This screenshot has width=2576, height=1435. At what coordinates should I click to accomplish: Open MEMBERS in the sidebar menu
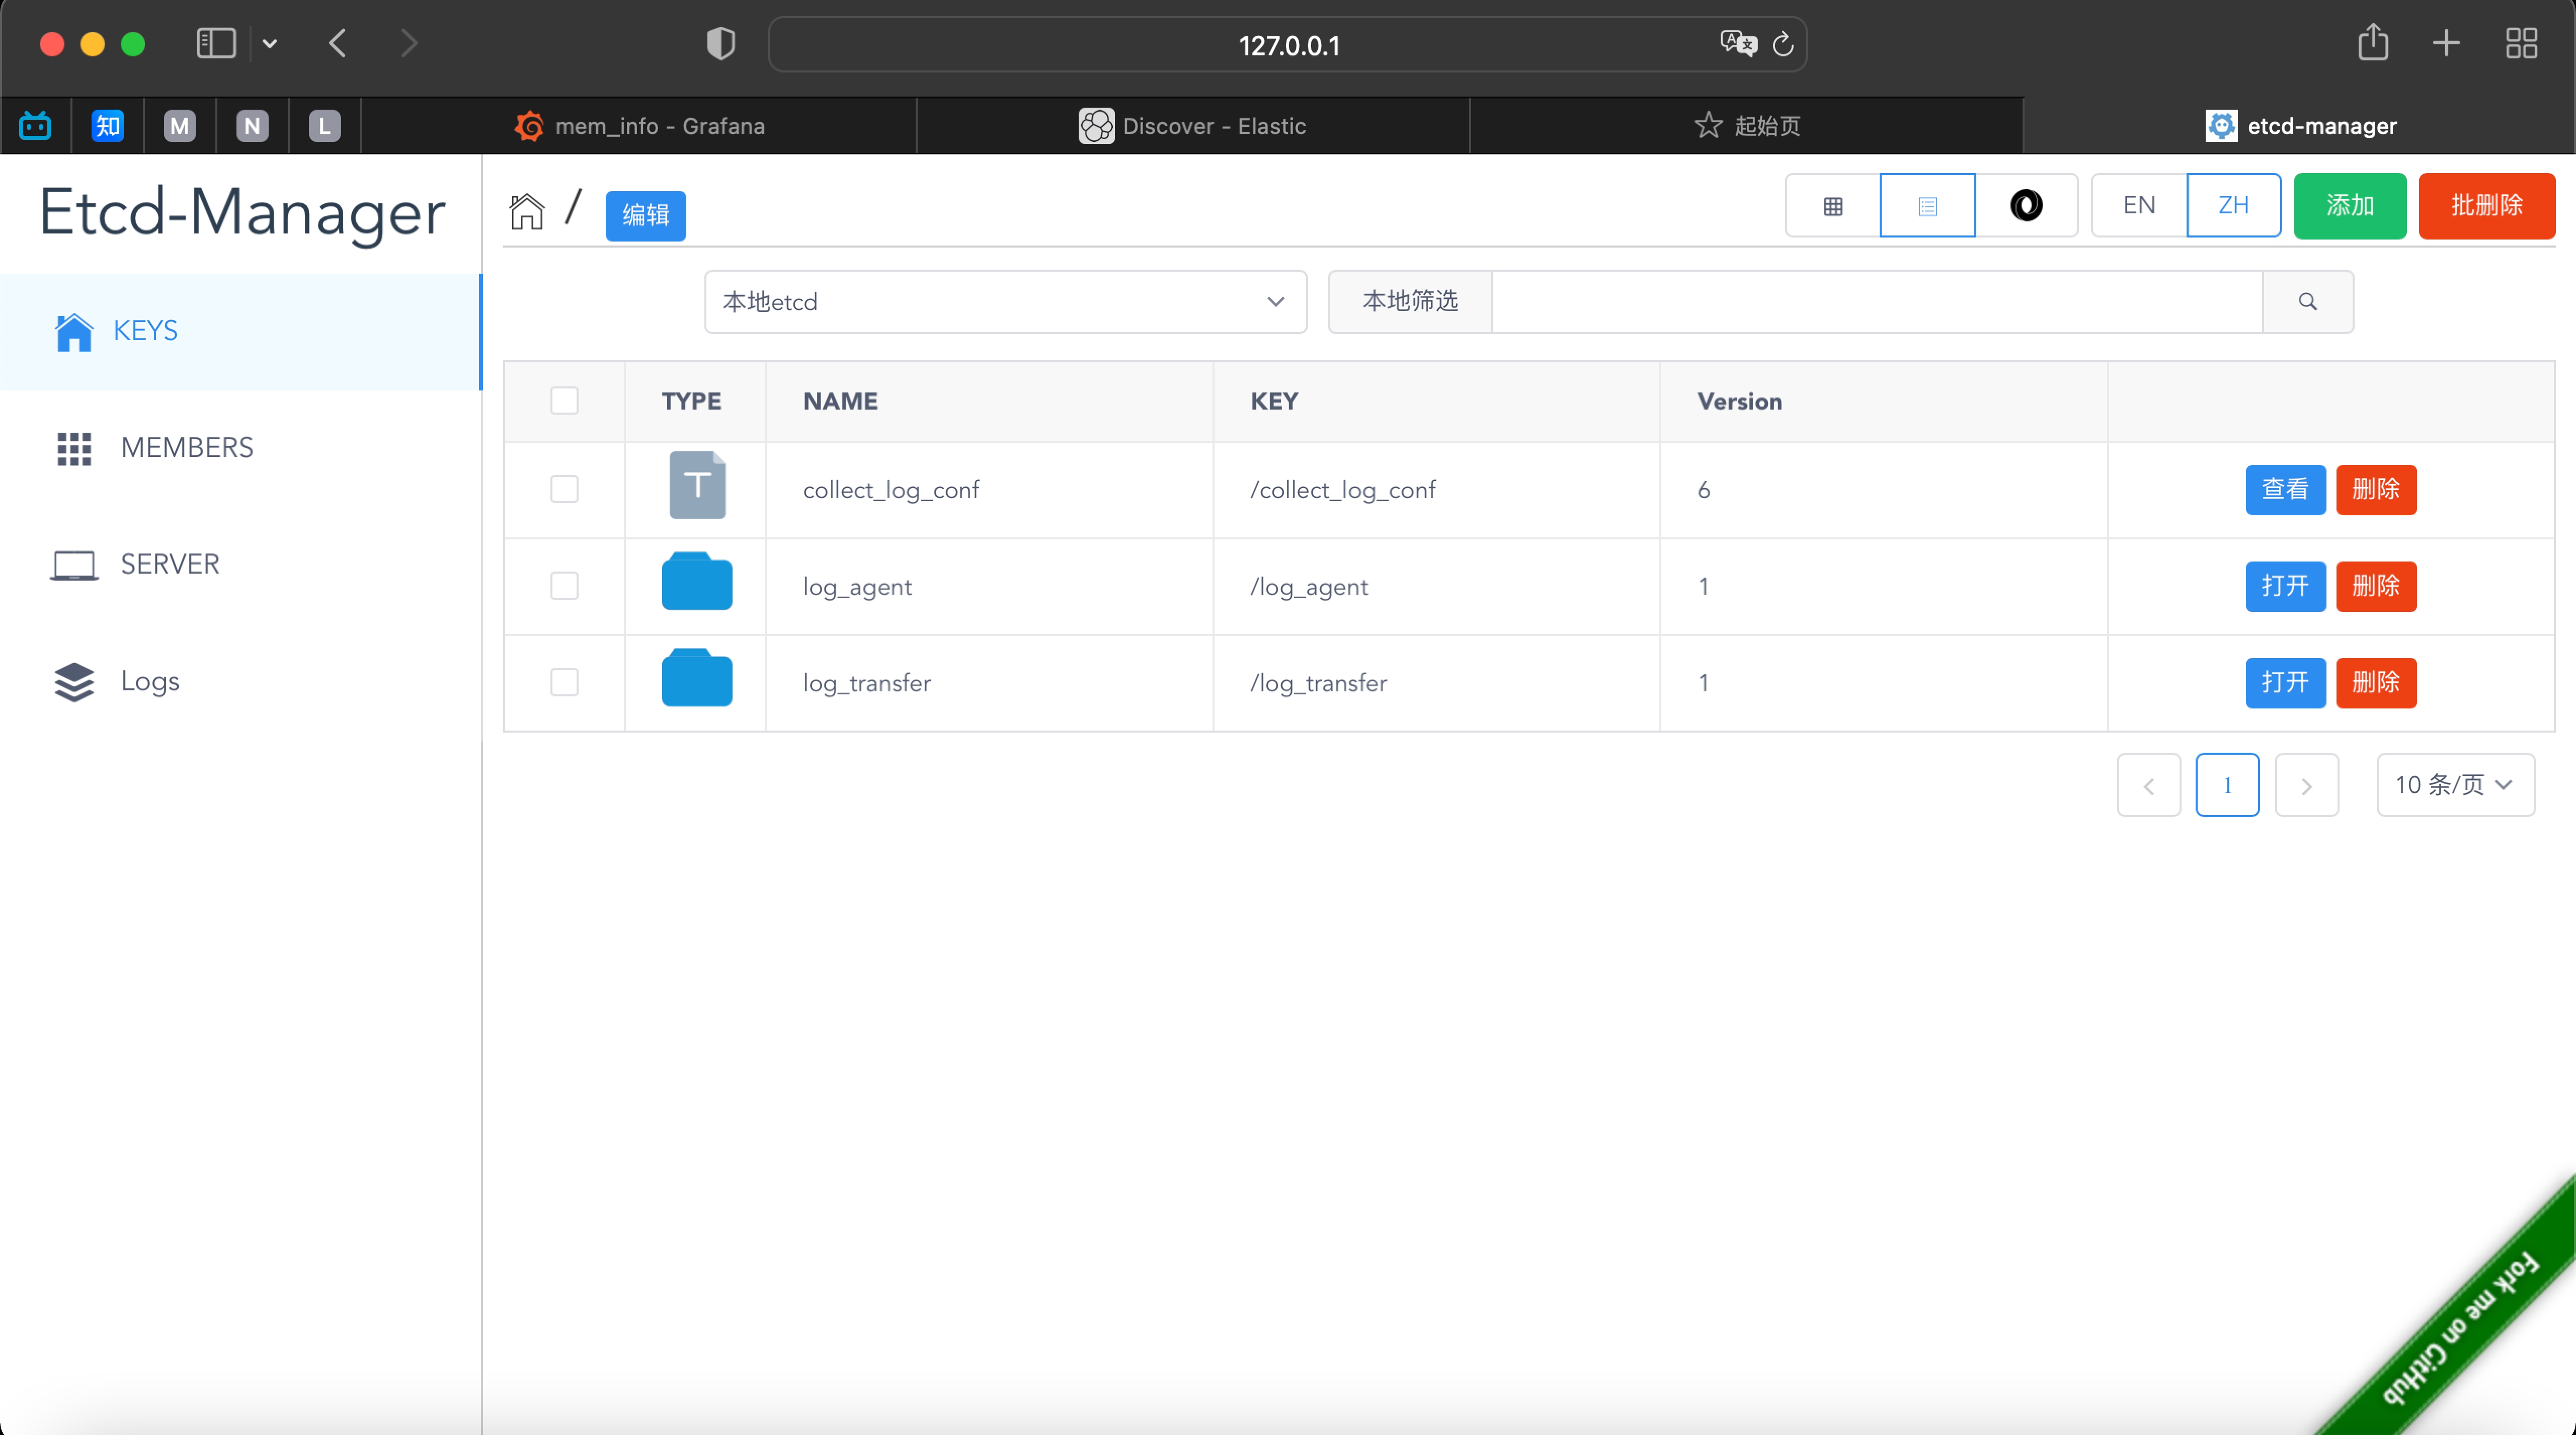click(241, 448)
